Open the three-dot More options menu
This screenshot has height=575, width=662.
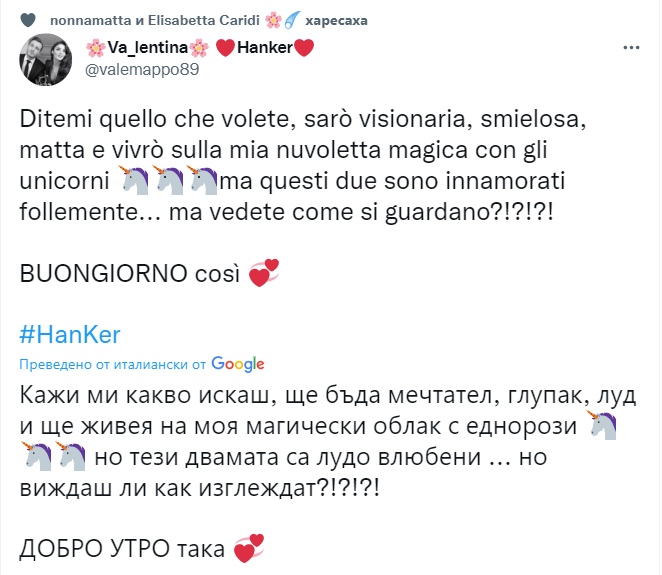(x=630, y=47)
